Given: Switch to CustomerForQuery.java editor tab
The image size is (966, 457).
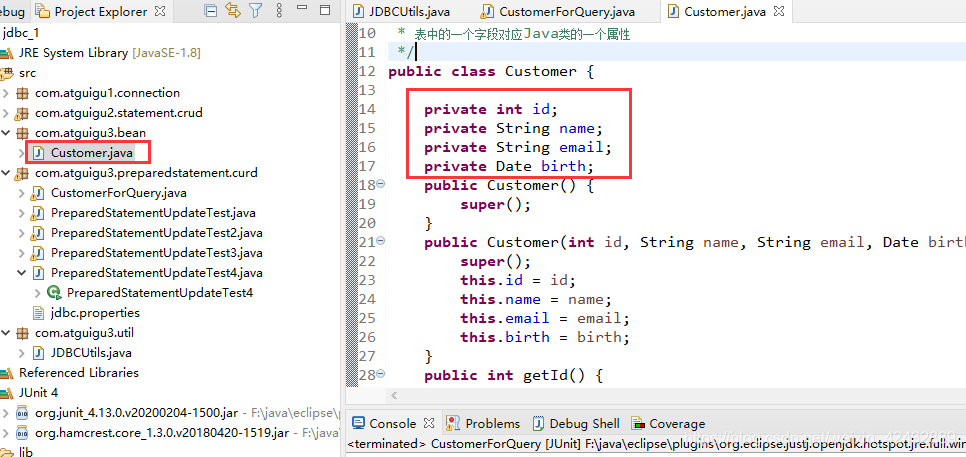Looking at the screenshot, I should click(558, 11).
